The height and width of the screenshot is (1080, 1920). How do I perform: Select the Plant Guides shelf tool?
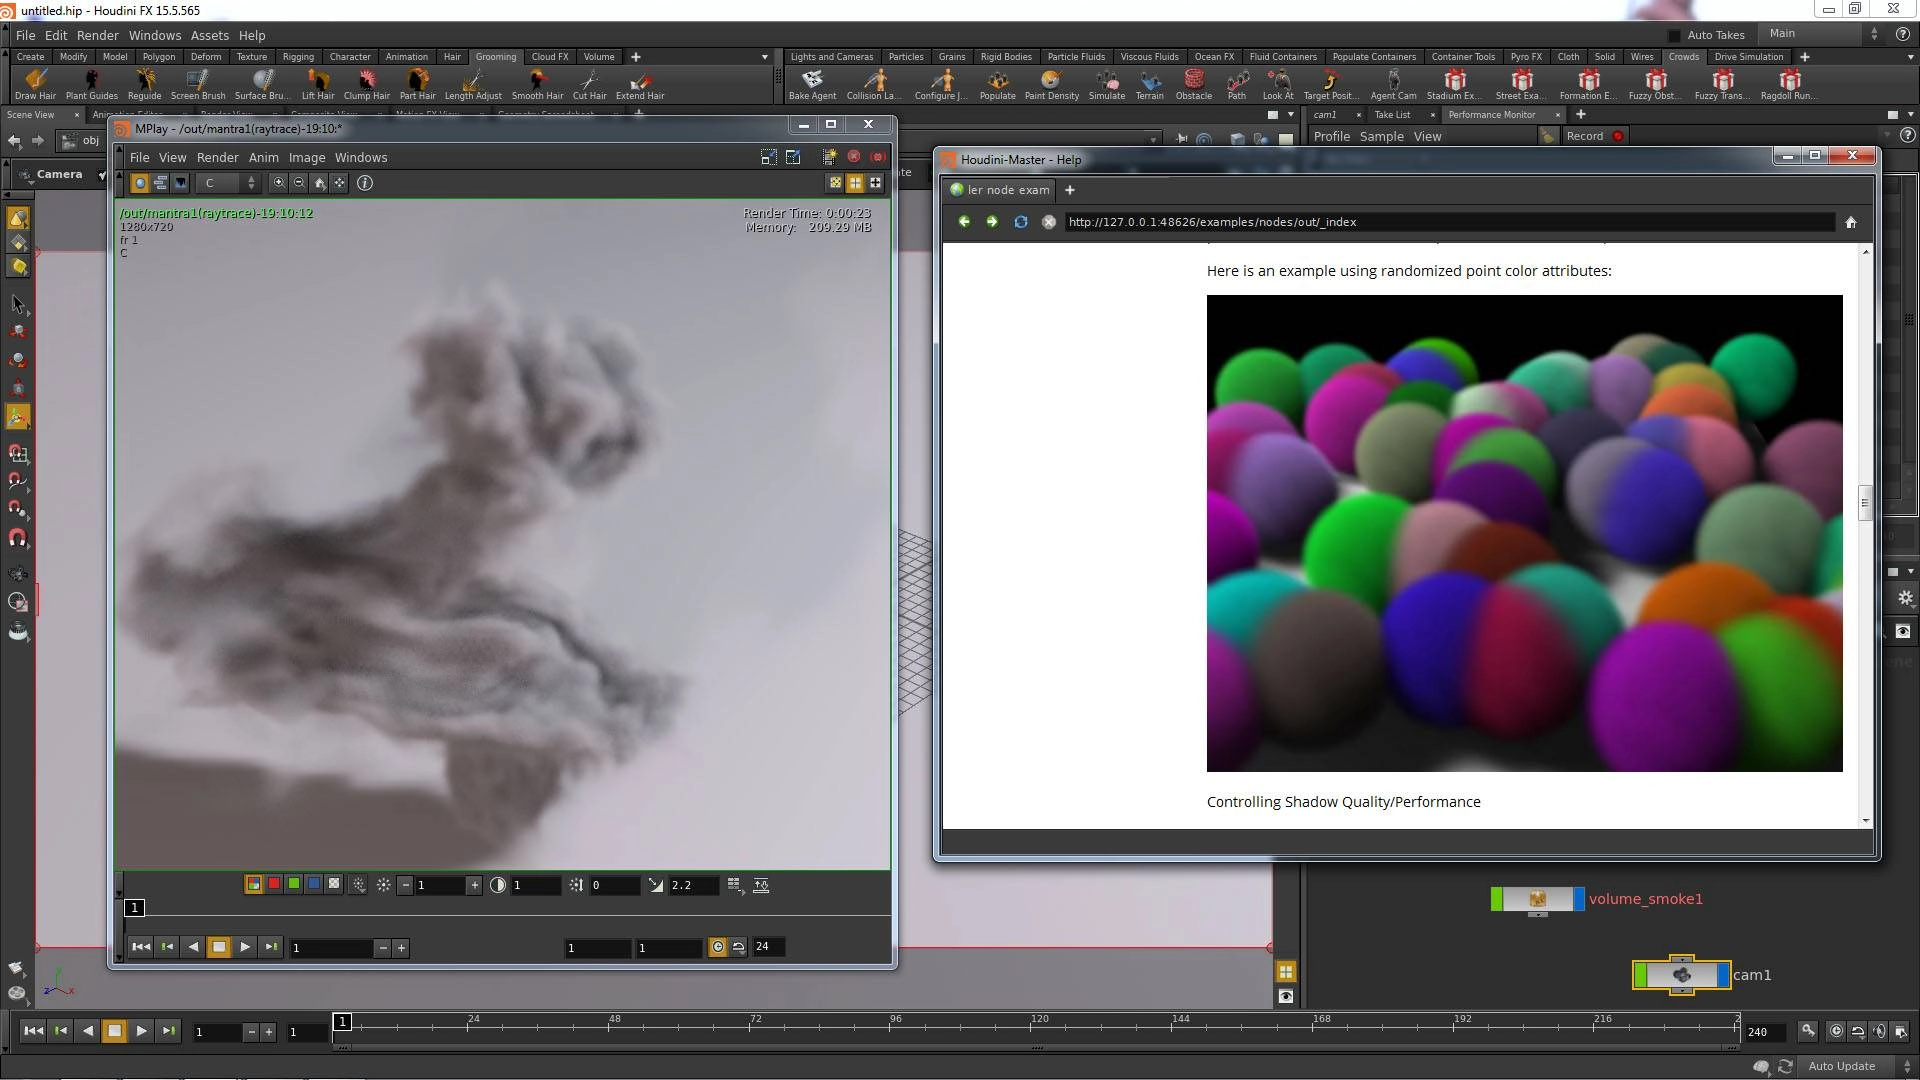click(x=91, y=84)
